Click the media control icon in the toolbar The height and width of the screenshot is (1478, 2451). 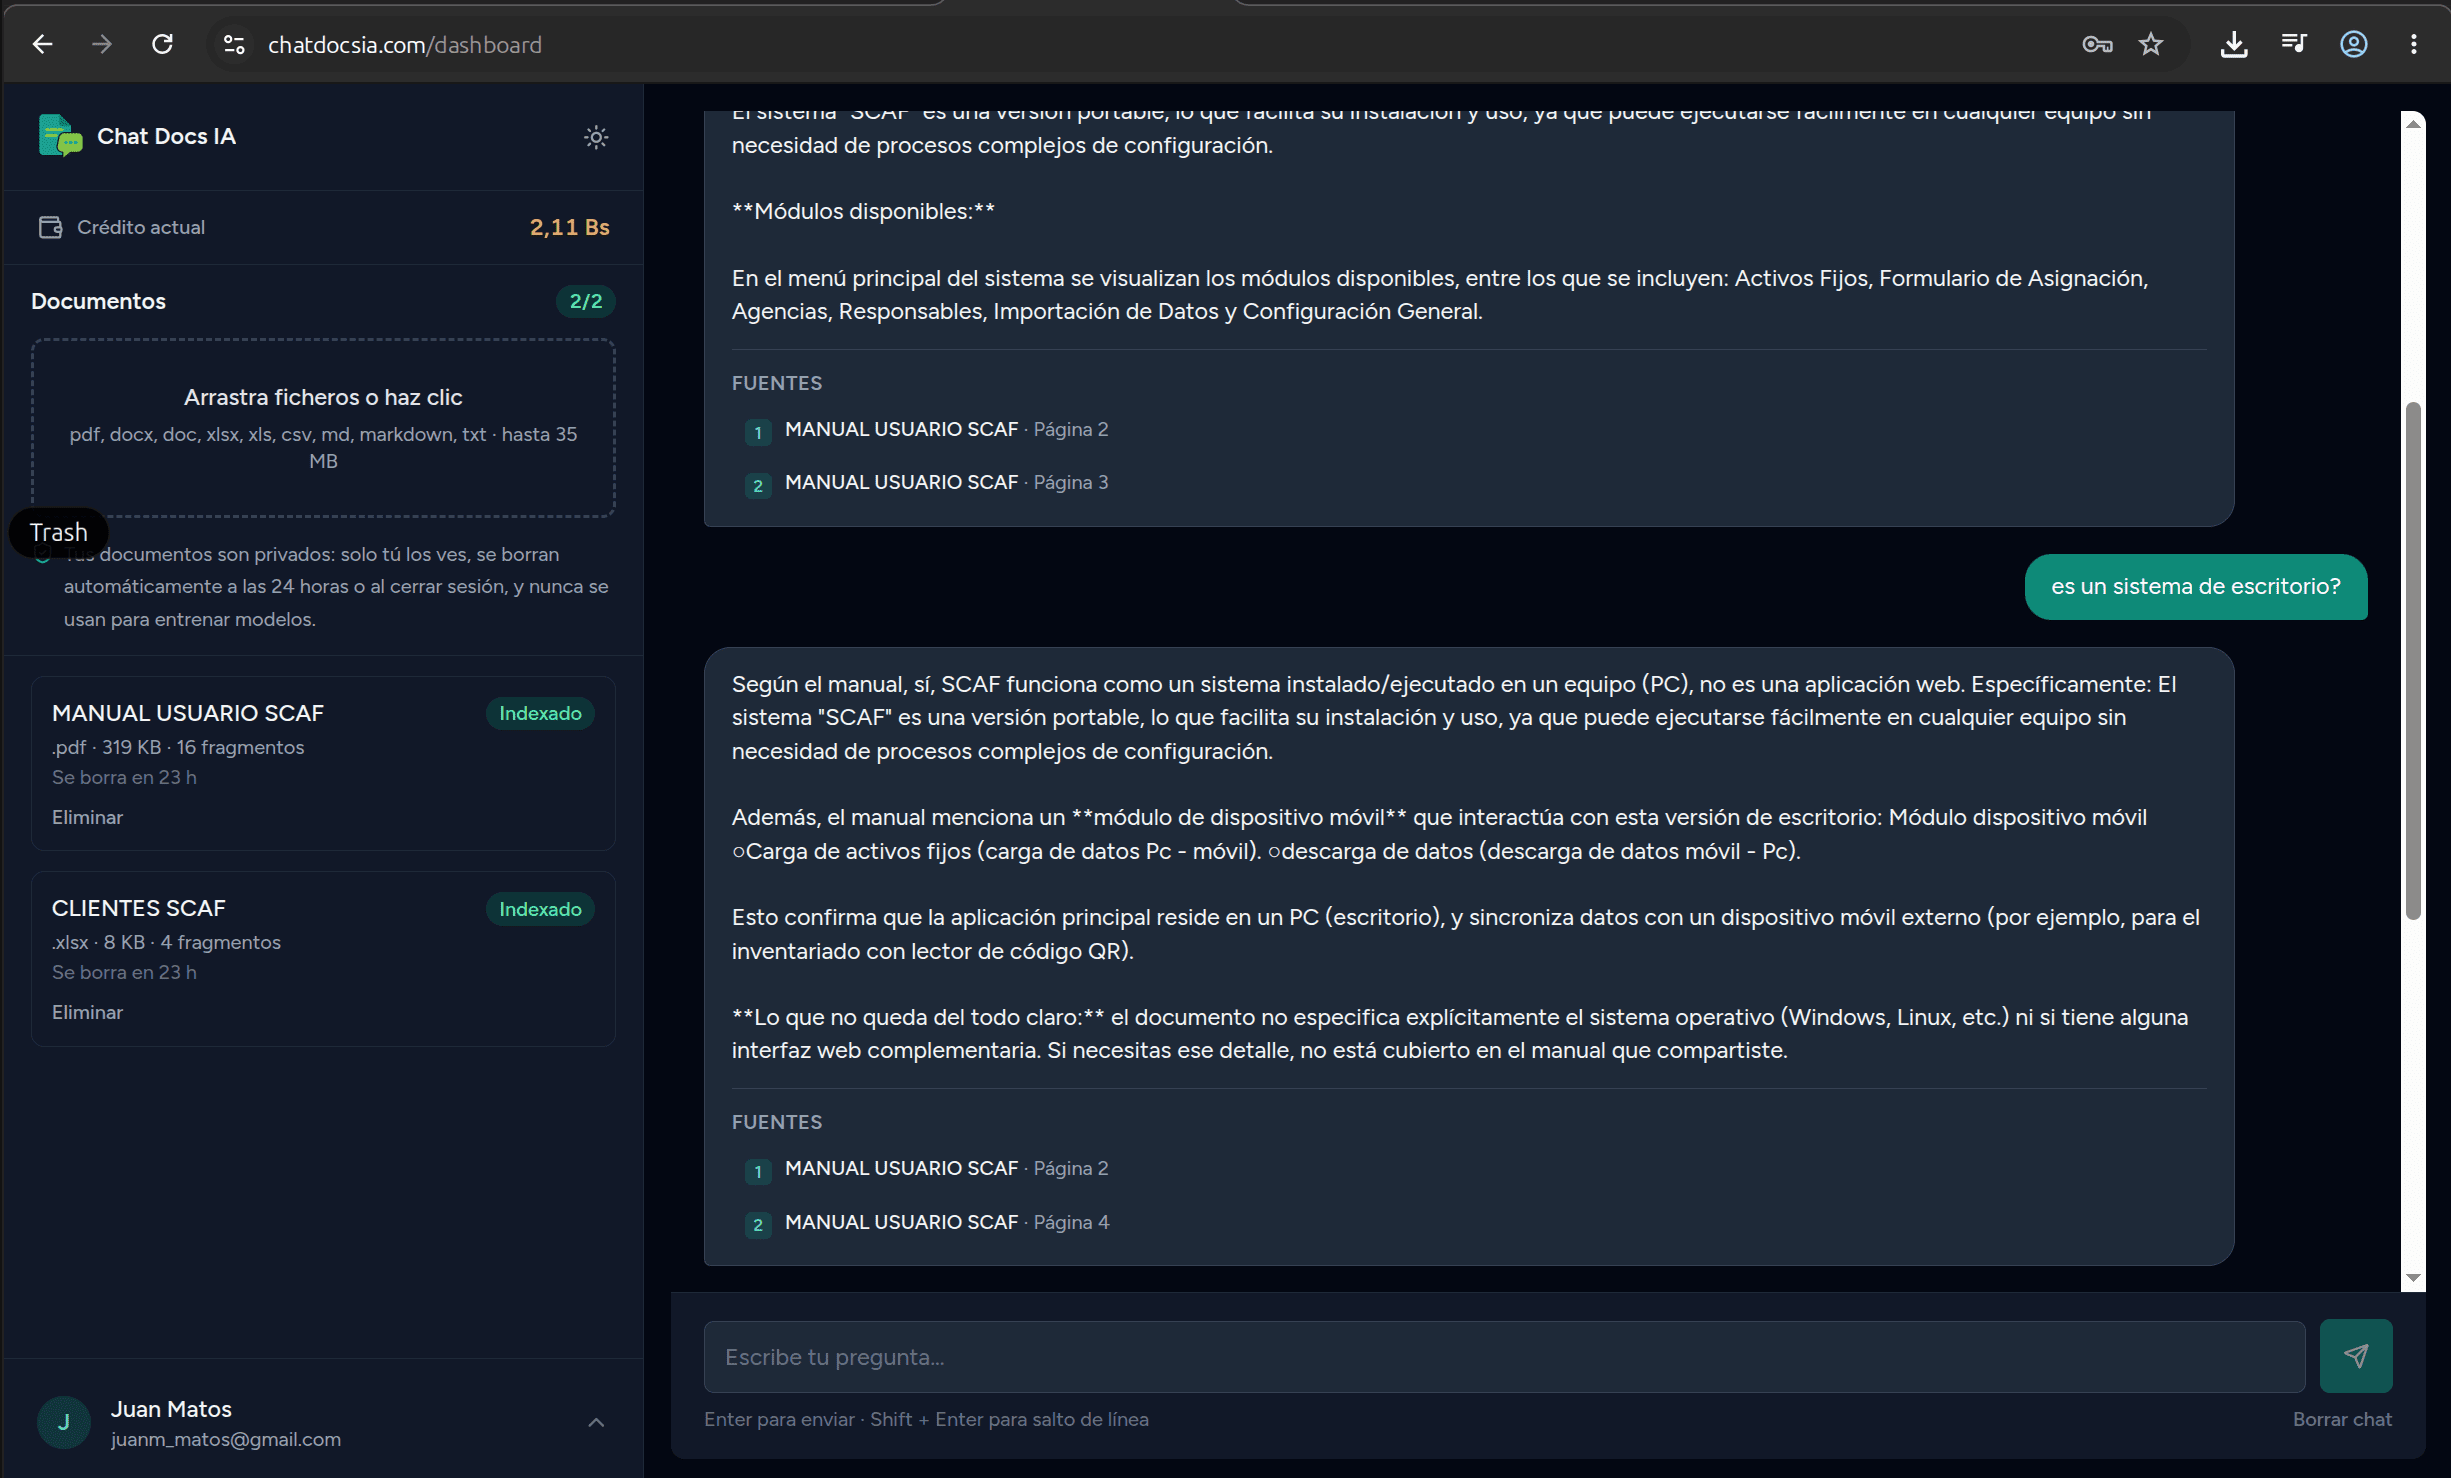[x=2294, y=44]
